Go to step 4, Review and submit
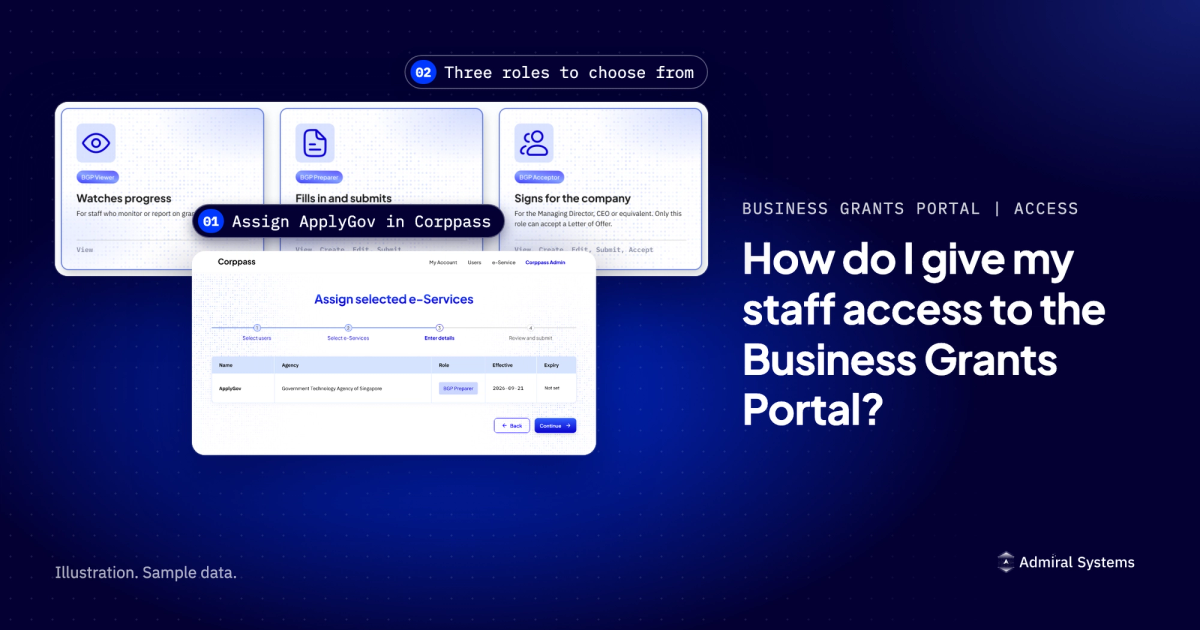The image size is (1200, 630). point(530,332)
